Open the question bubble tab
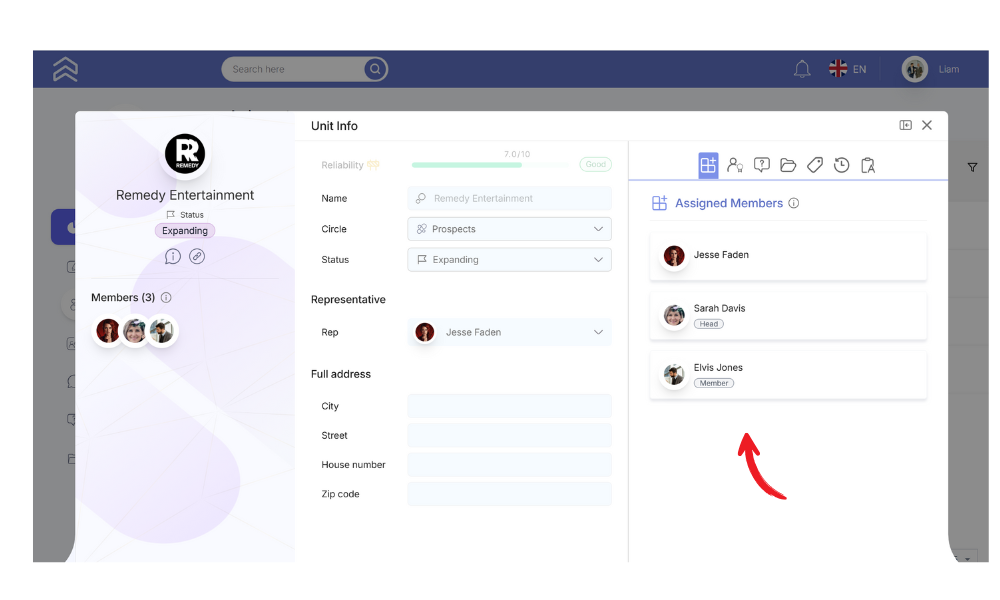Viewport: 1000px width, 600px height. pos(761,165)
